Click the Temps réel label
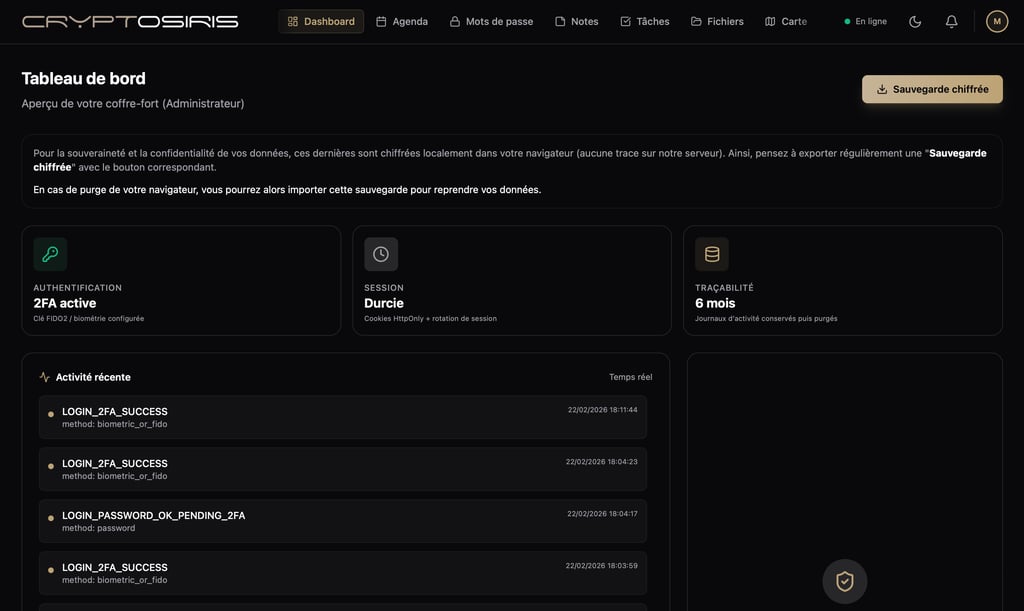 pos(630,377)
